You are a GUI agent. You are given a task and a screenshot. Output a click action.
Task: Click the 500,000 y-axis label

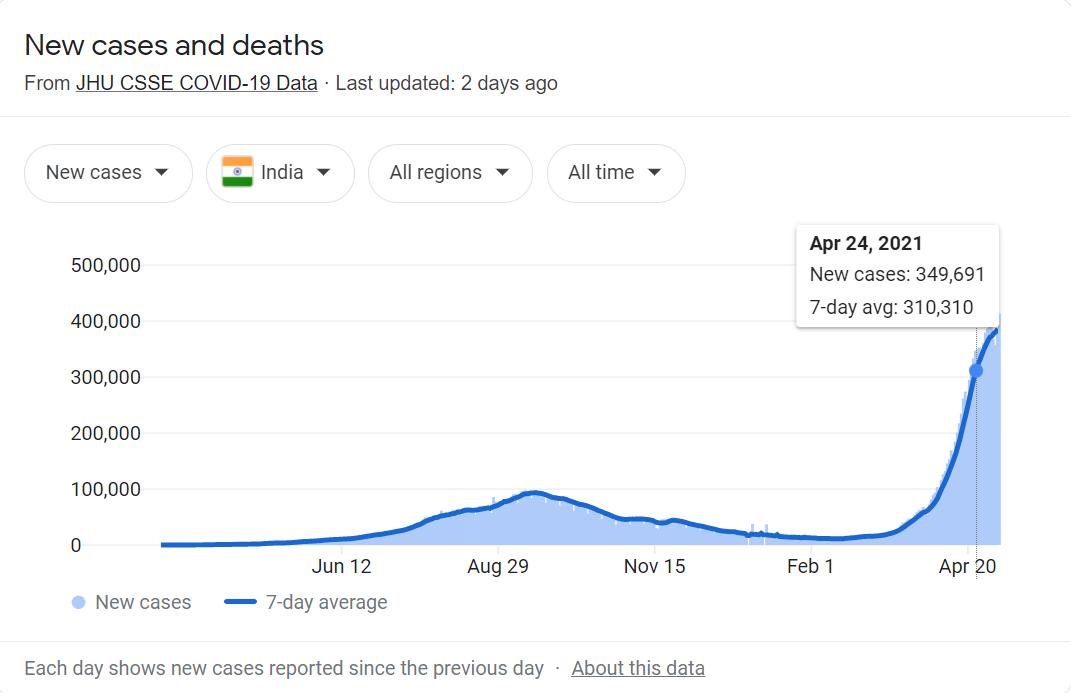pyautogui.click(x=105, y=266)
